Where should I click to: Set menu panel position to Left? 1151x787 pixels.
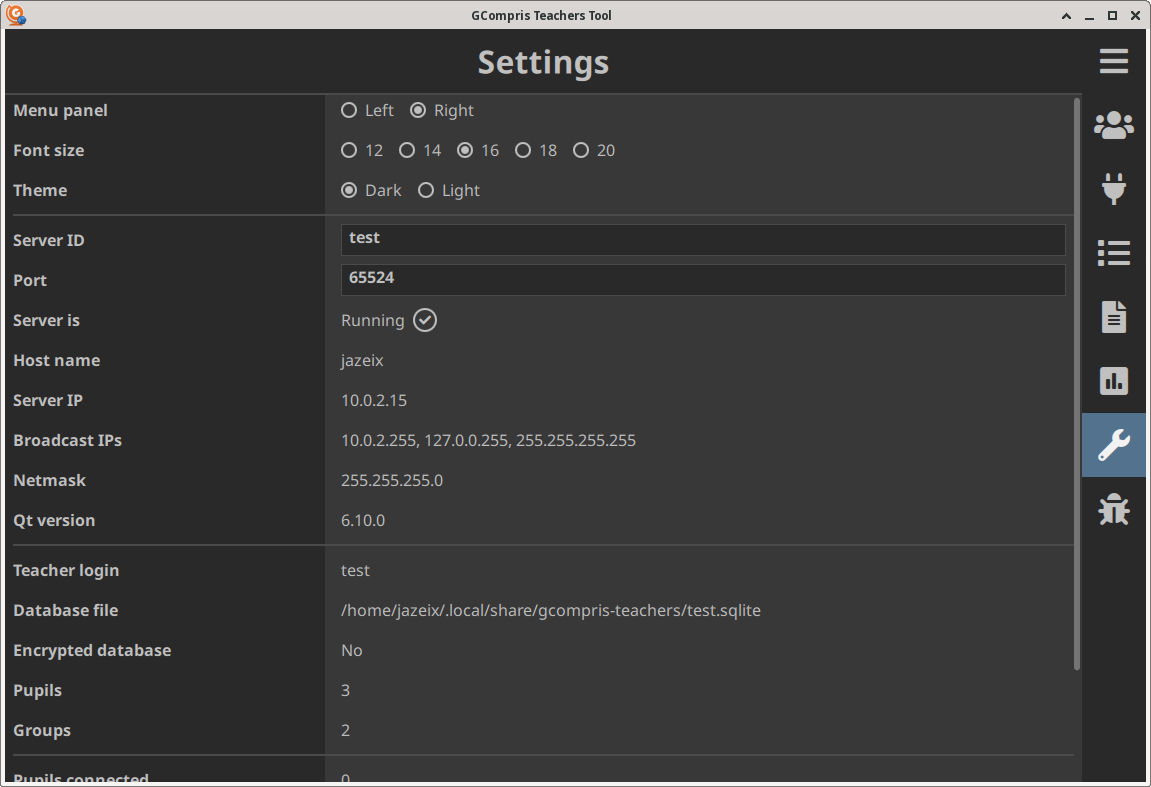(349, 110)
